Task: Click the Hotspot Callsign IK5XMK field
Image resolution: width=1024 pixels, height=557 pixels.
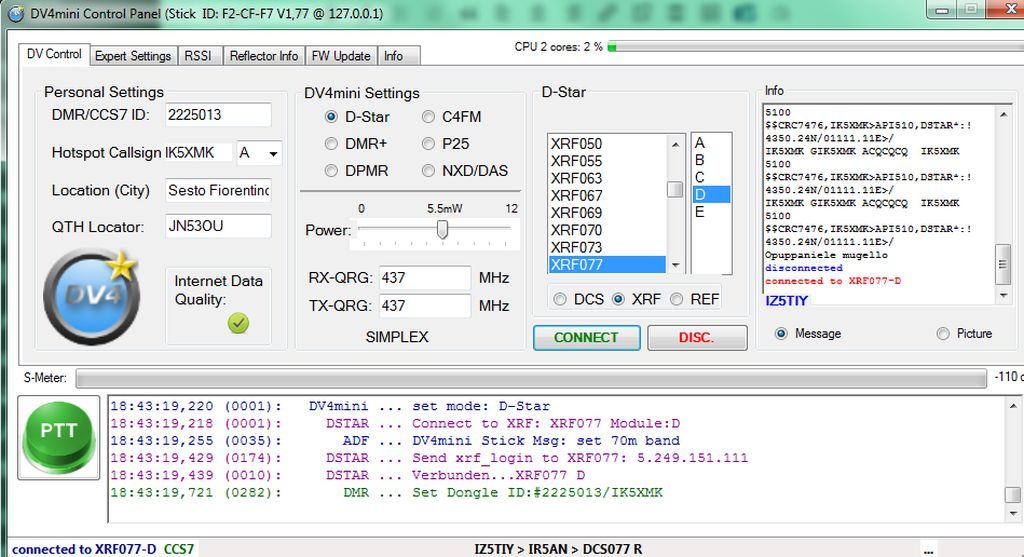Action: (x=198, y=153)
